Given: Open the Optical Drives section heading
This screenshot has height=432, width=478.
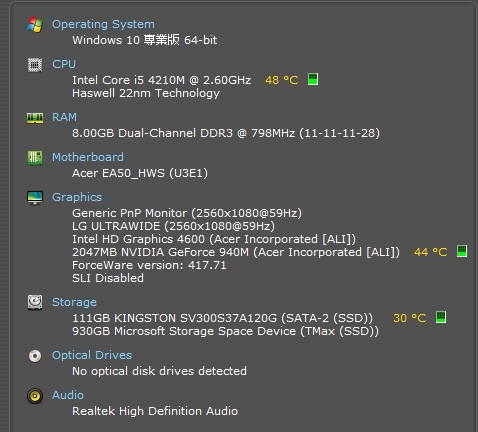Looking at the screenshot, I should 92,355.
